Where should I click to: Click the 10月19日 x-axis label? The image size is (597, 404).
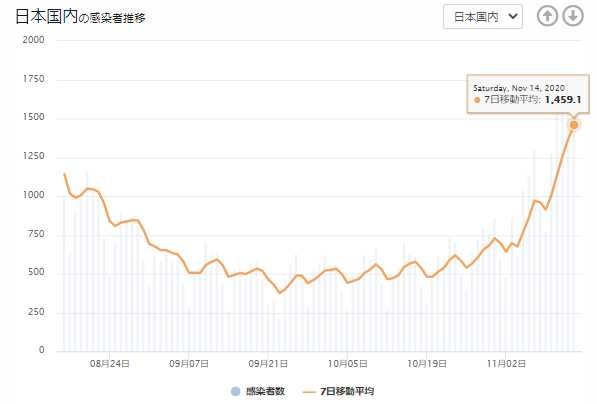[x=427, y=364]
